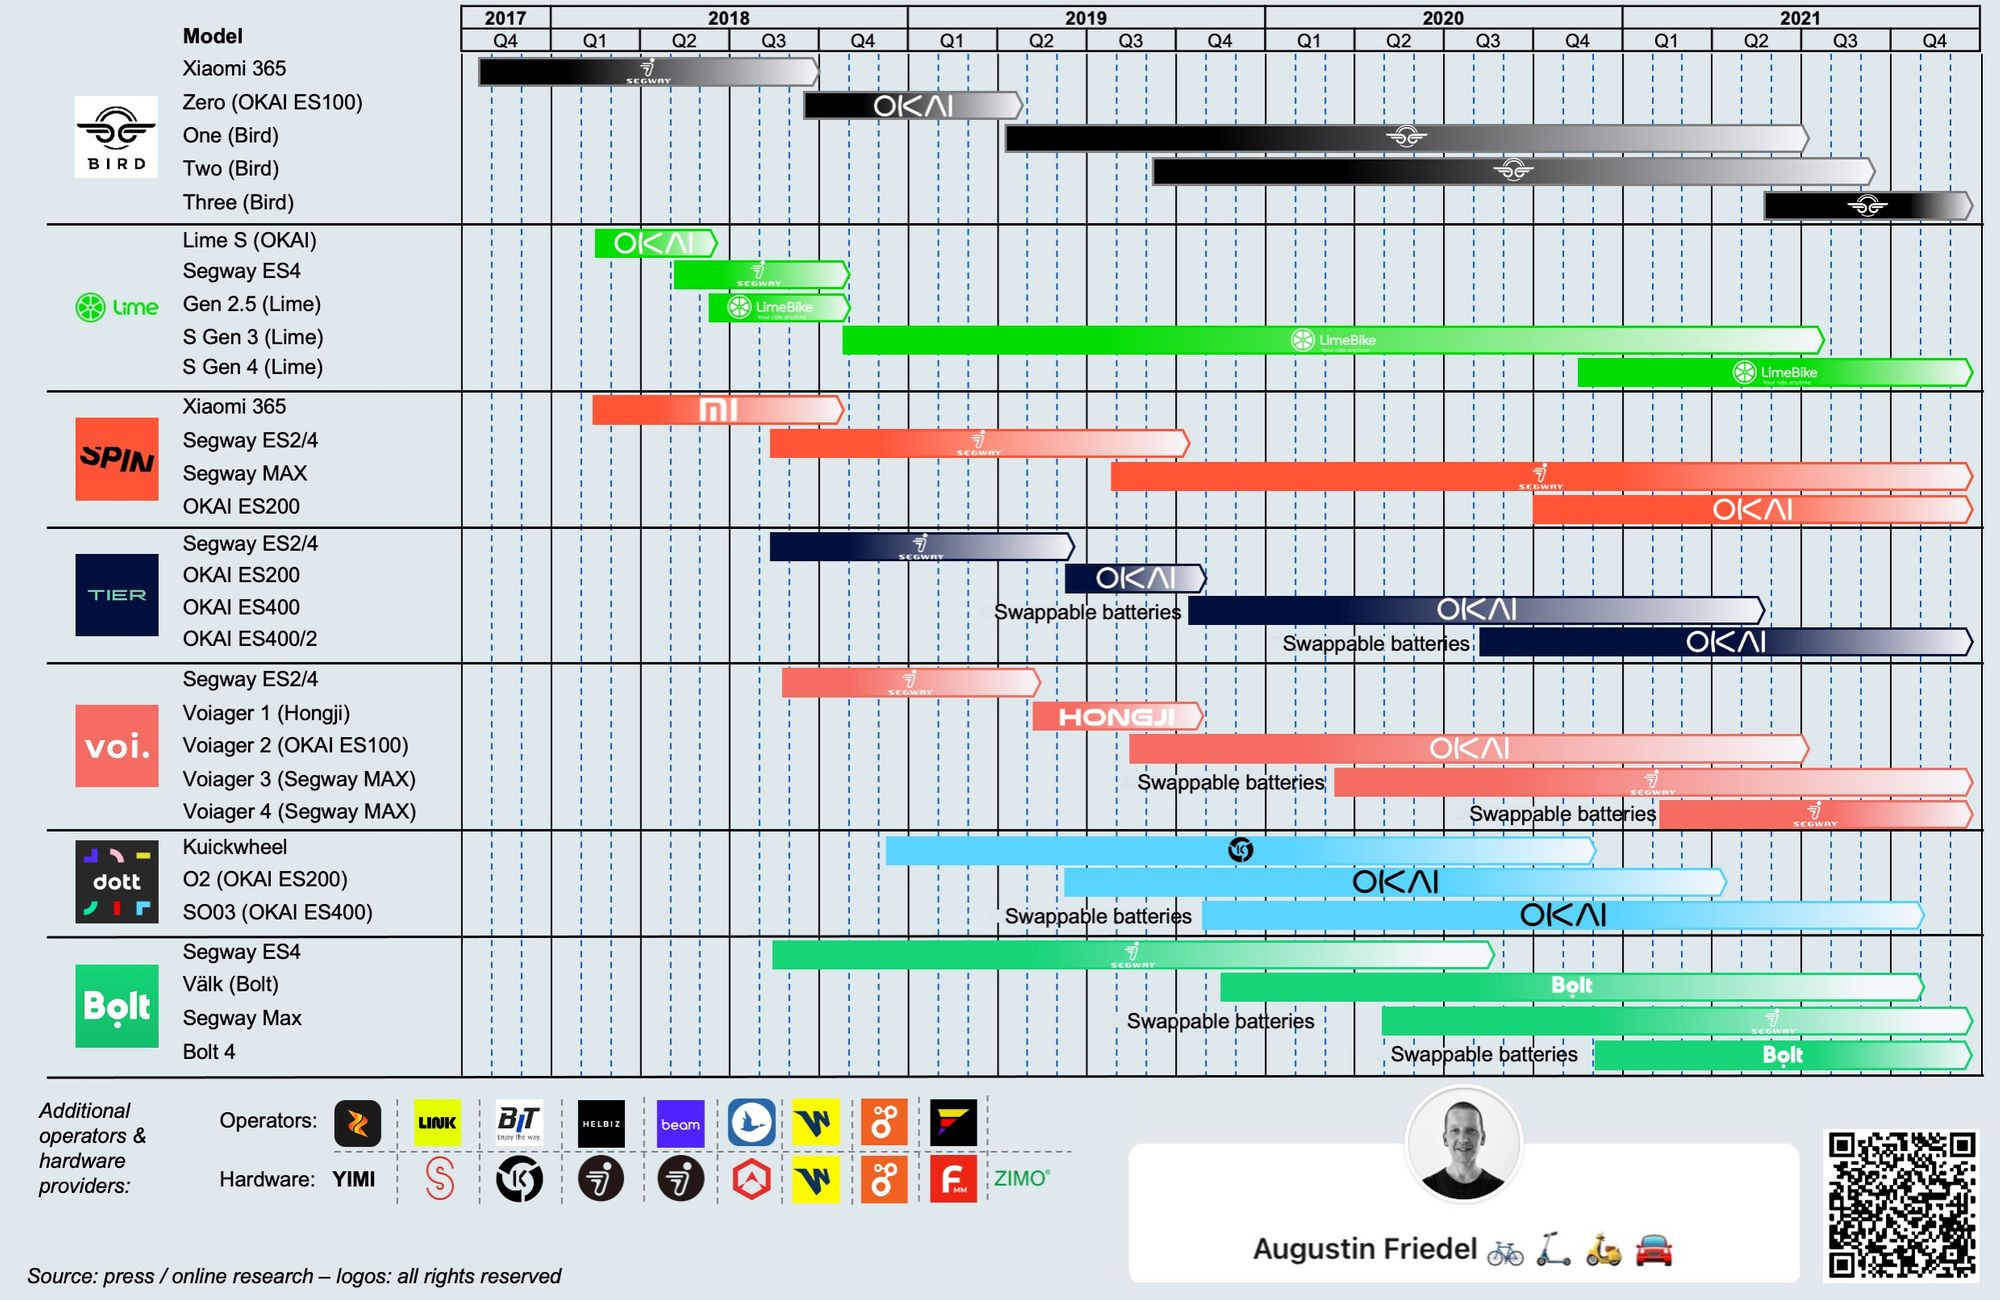The height and width of the screenshot is (1300, 2000).
Task: Select the 'Three (Bird)' model label
Action: [x=238, y=202]
